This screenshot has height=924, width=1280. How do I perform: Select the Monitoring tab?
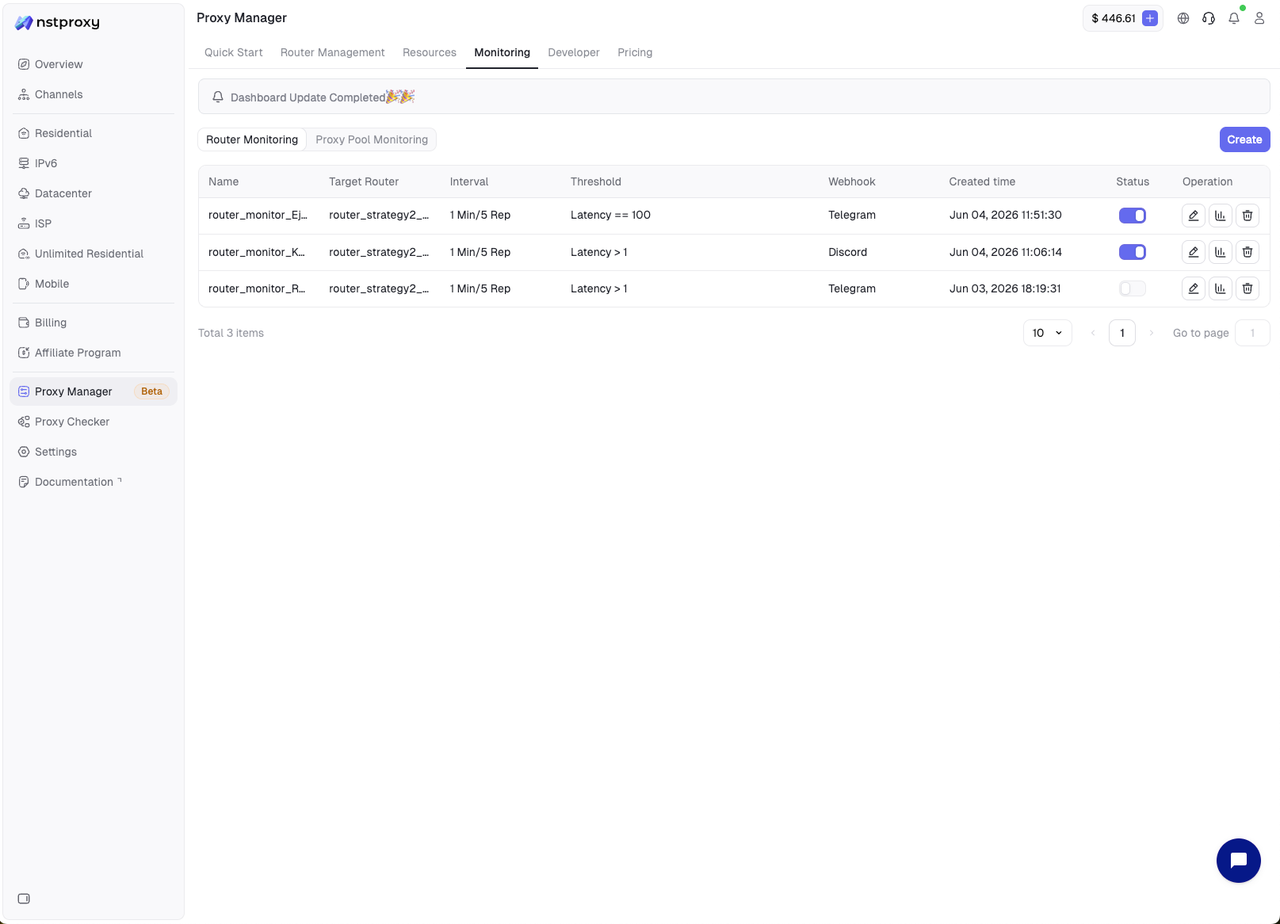point(502,52)
